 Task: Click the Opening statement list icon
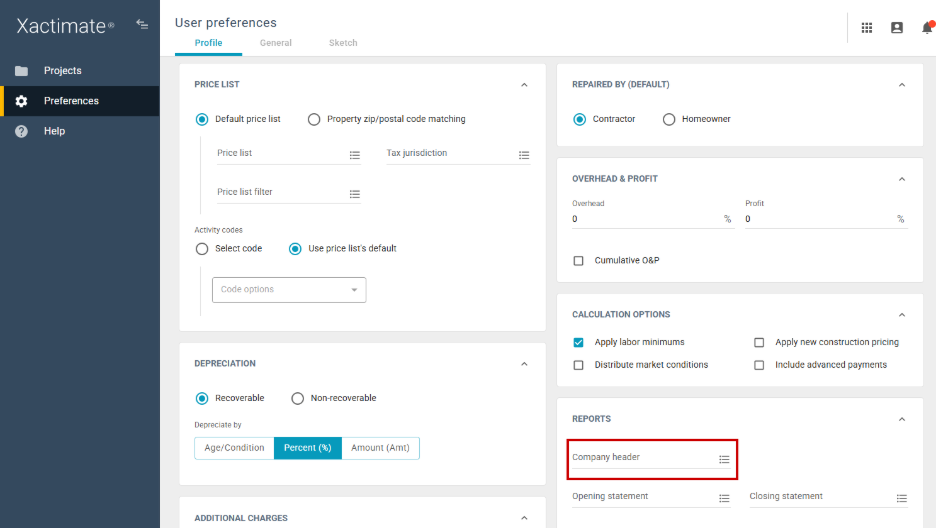pos(724,498)
